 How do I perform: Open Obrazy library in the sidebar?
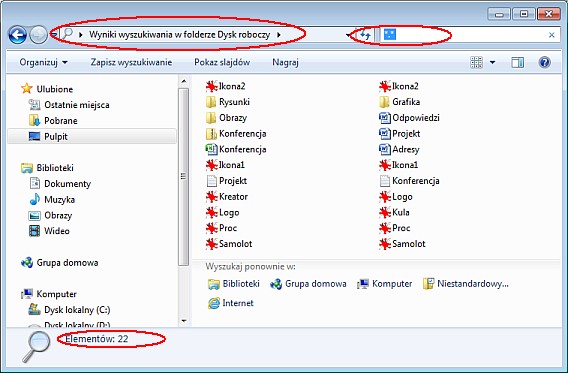coord(50,215)
